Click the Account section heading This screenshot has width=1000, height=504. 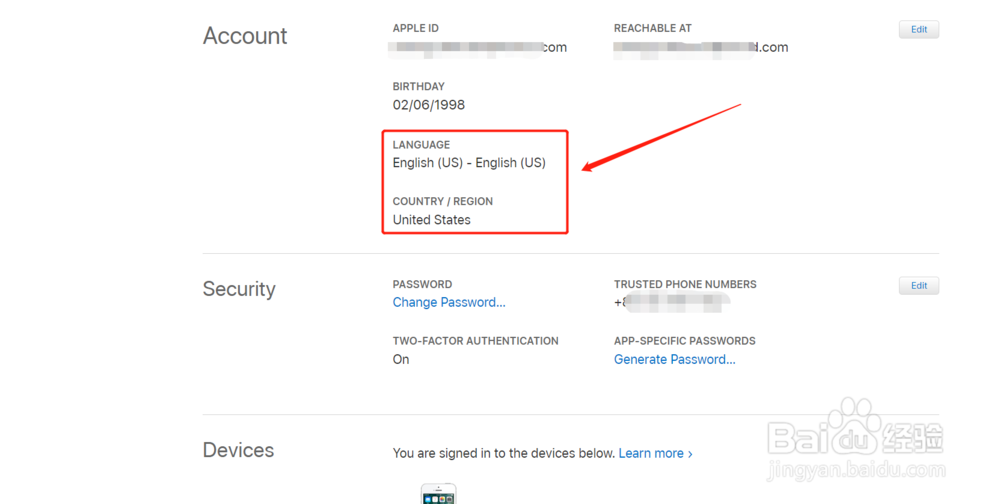245,36
